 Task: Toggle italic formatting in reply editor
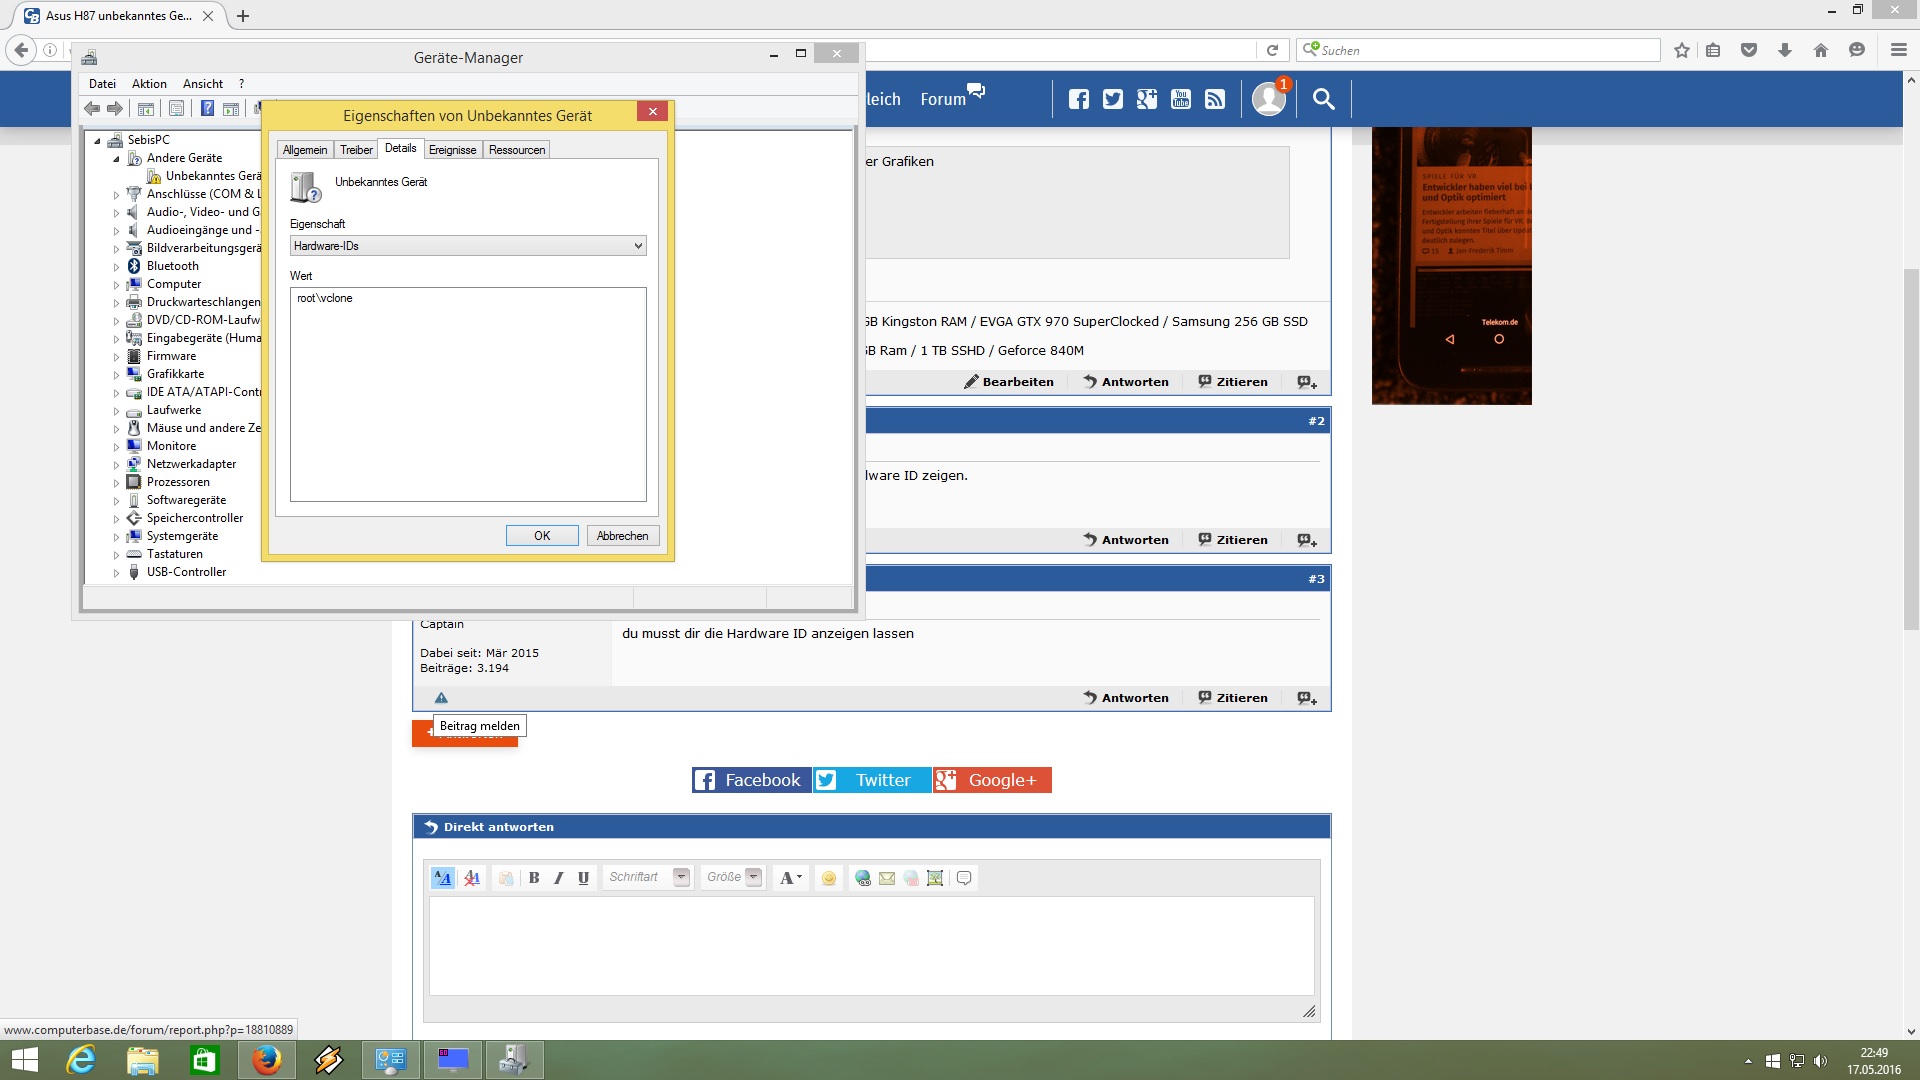point(558,878)
